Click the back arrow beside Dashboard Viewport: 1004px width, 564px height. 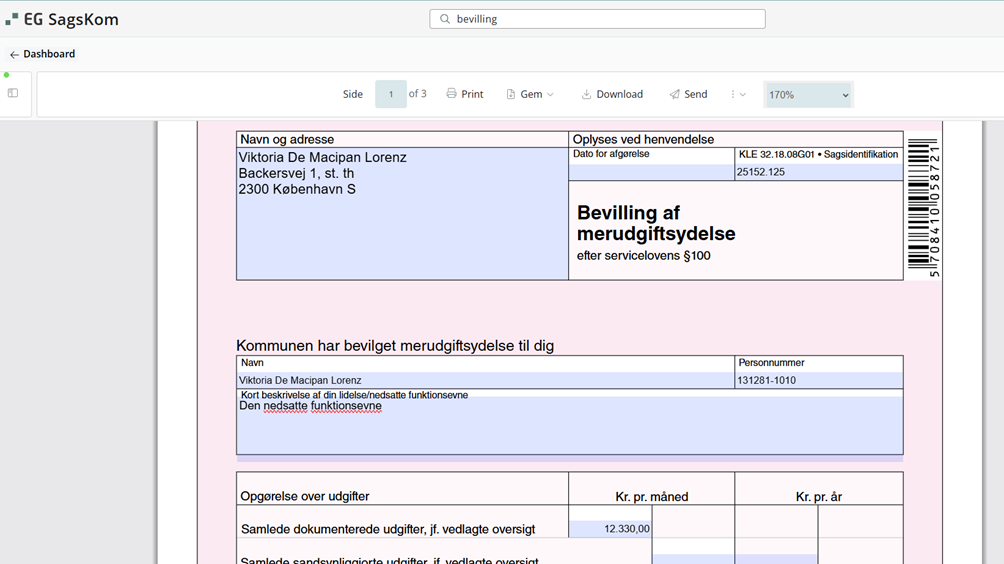tap(14, 55)
